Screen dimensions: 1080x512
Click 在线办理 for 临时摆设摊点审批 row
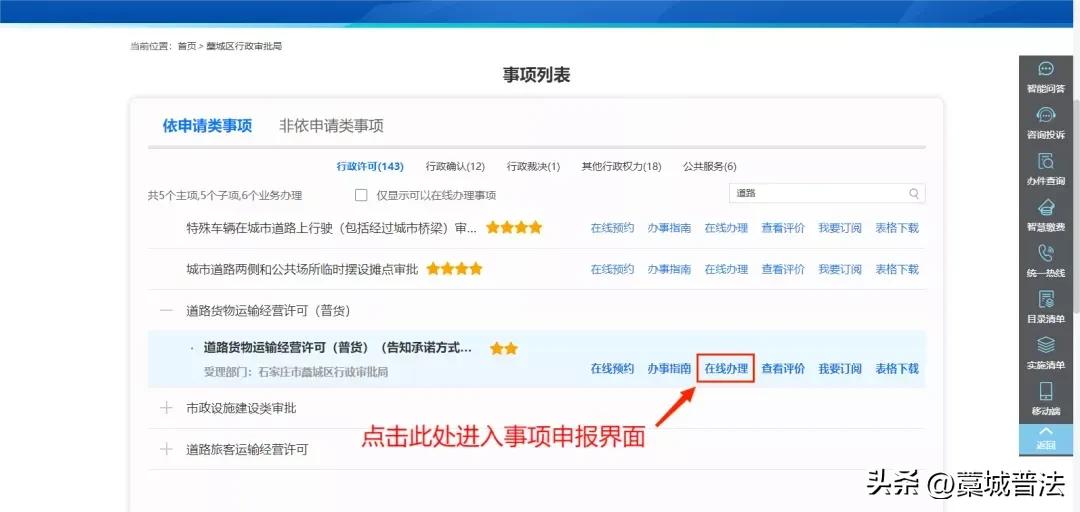[x=726, y=269]
